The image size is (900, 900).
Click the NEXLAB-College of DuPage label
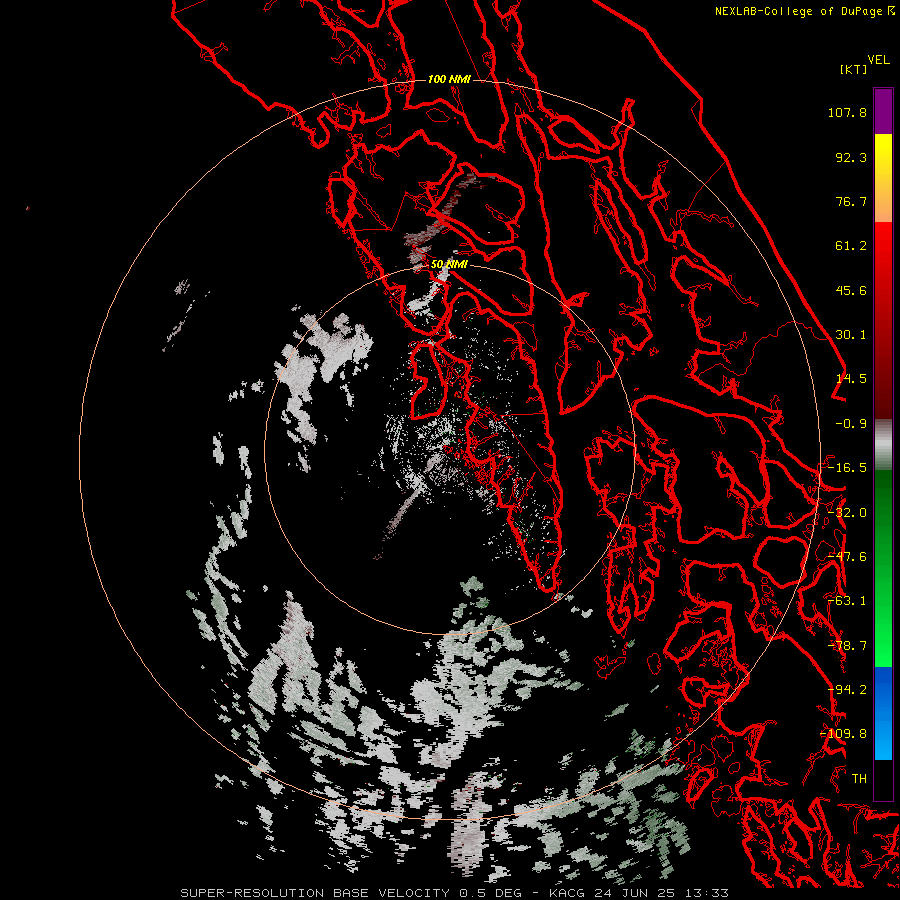pyautogui.click(x=798, y=11)
